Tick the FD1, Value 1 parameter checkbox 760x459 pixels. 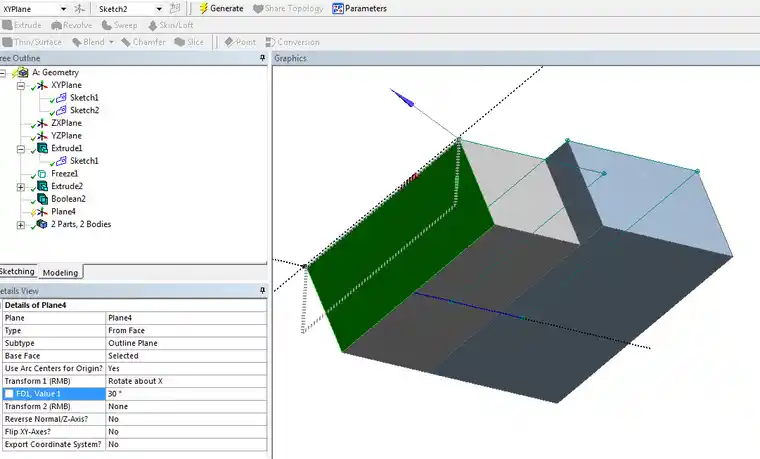pos(9,394)
